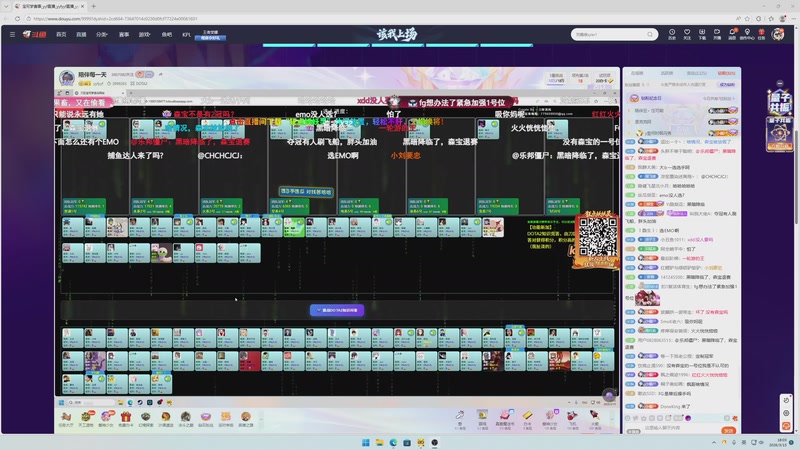Click the browser refresh icon

(17, 18)
